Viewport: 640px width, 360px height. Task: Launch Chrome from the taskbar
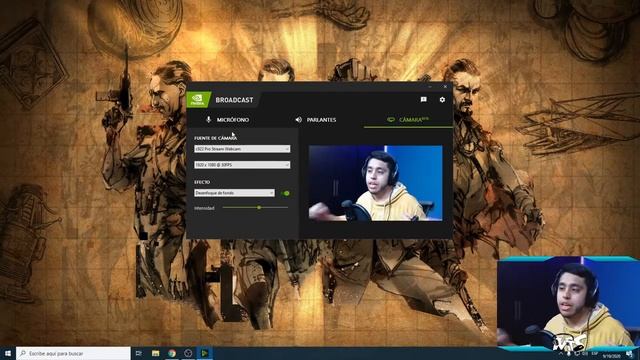[172, 353]
